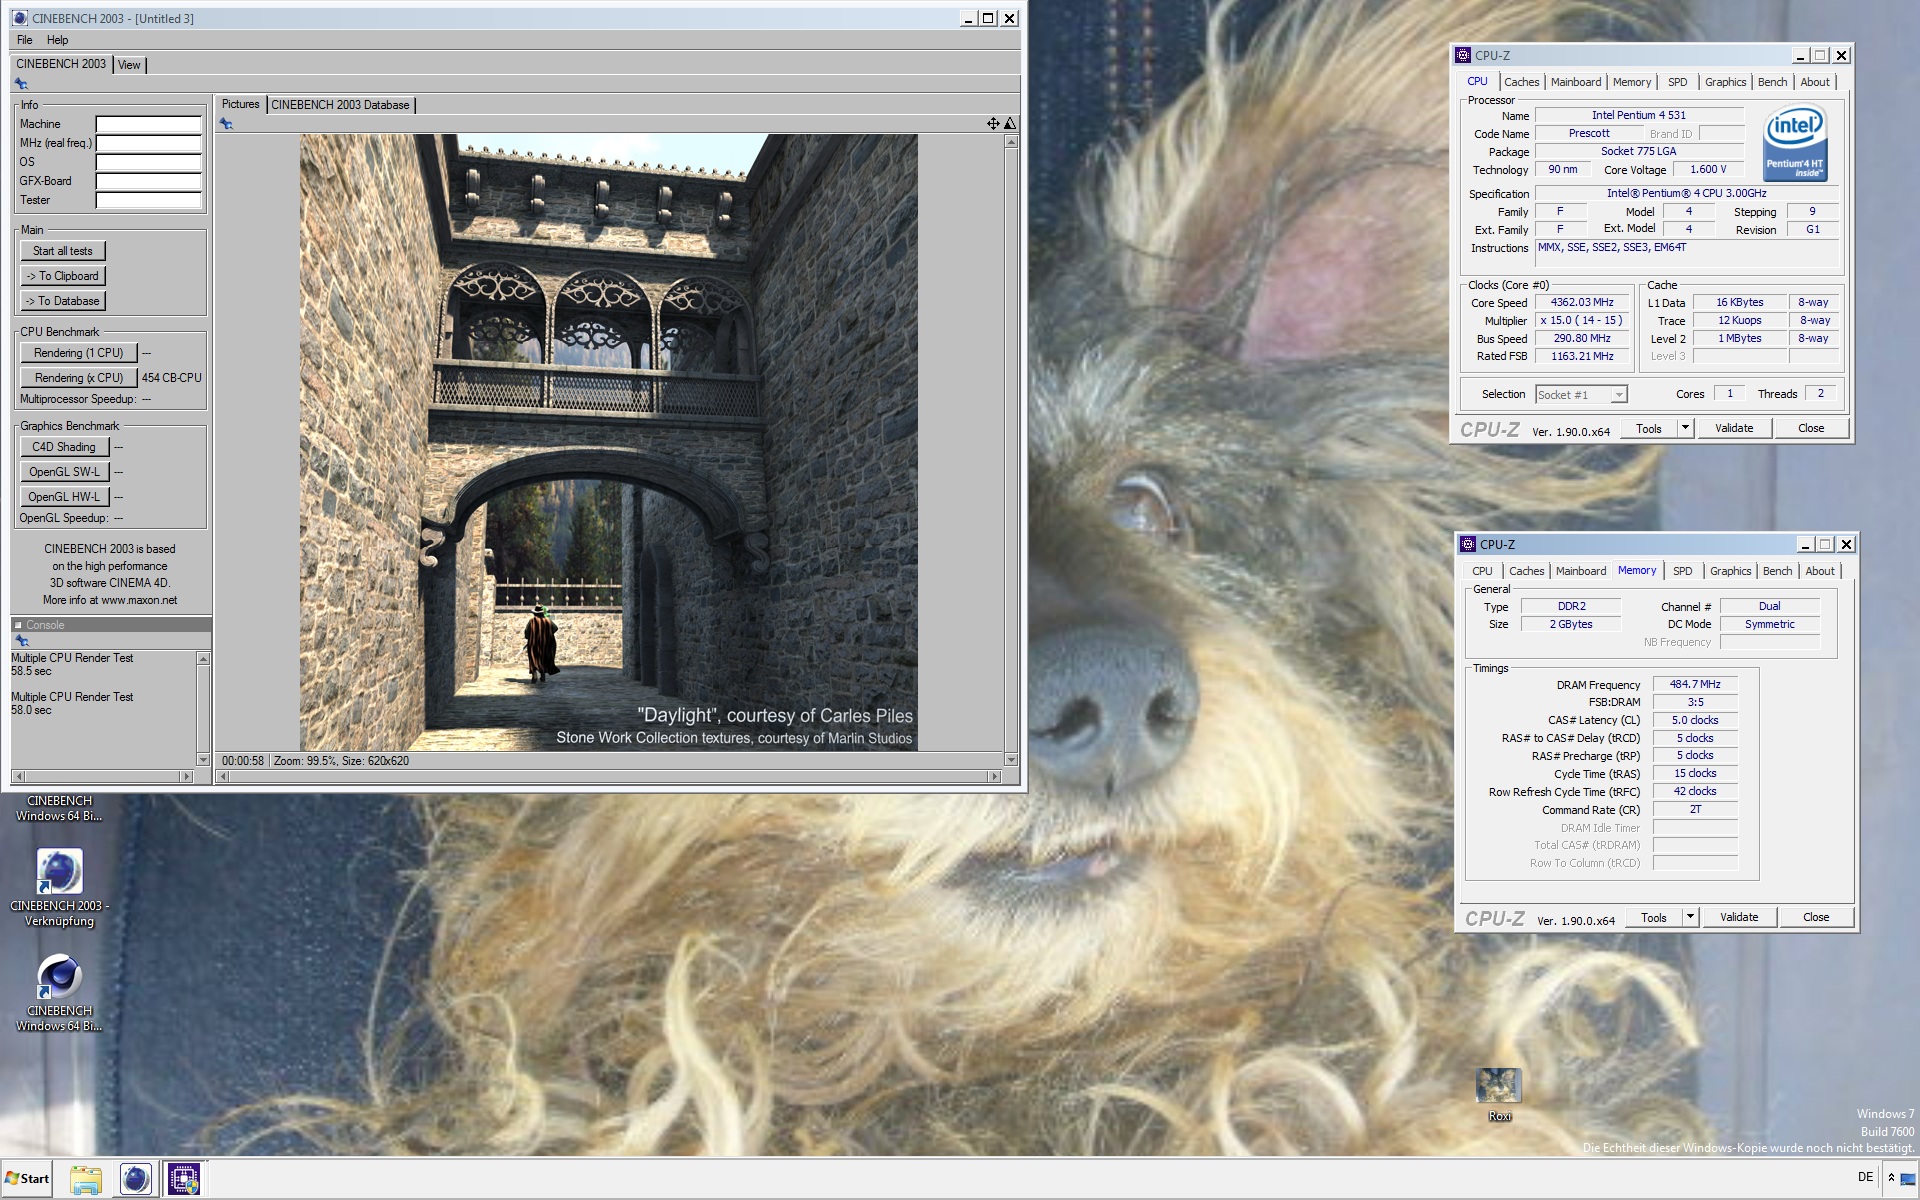Viewport: 1920px width, 1200px height.
Task: Open CPU tab in lower CPU-Z window
Action: [1482, 571]
